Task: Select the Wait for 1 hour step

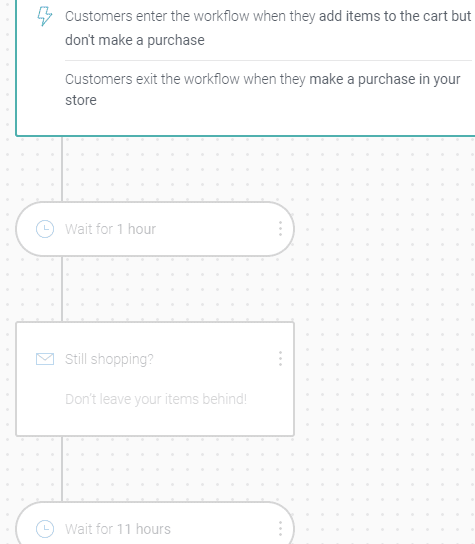Action: pyautogui.click(x=155, y=229)
